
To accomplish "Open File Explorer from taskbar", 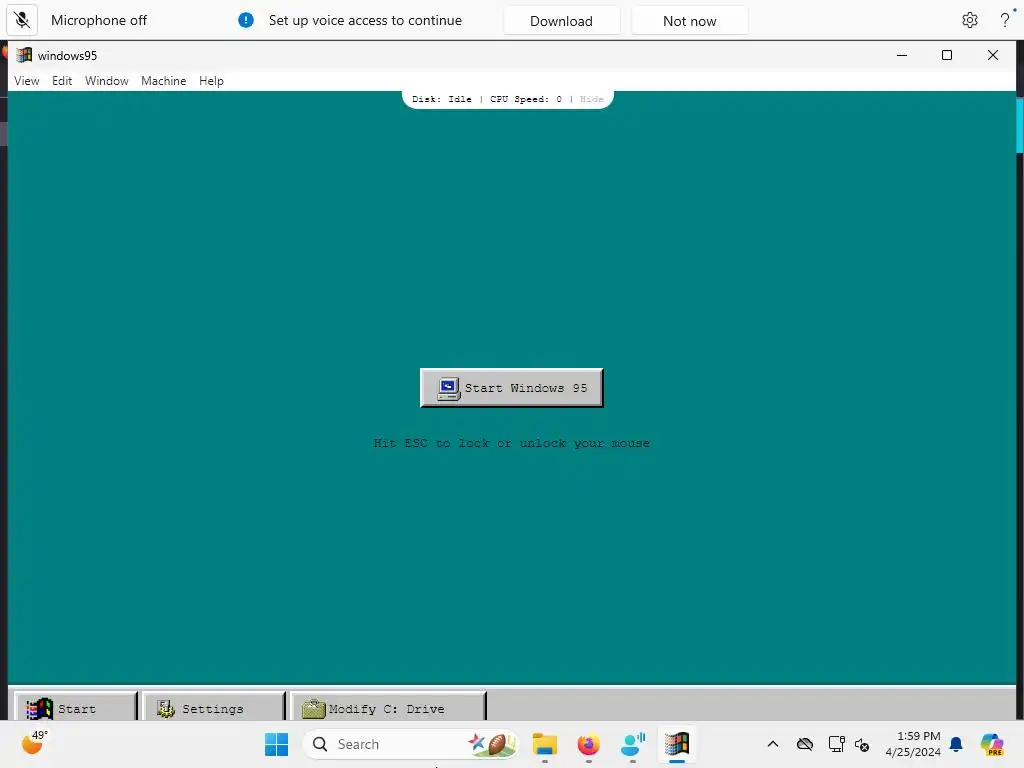I will [545, 744].
